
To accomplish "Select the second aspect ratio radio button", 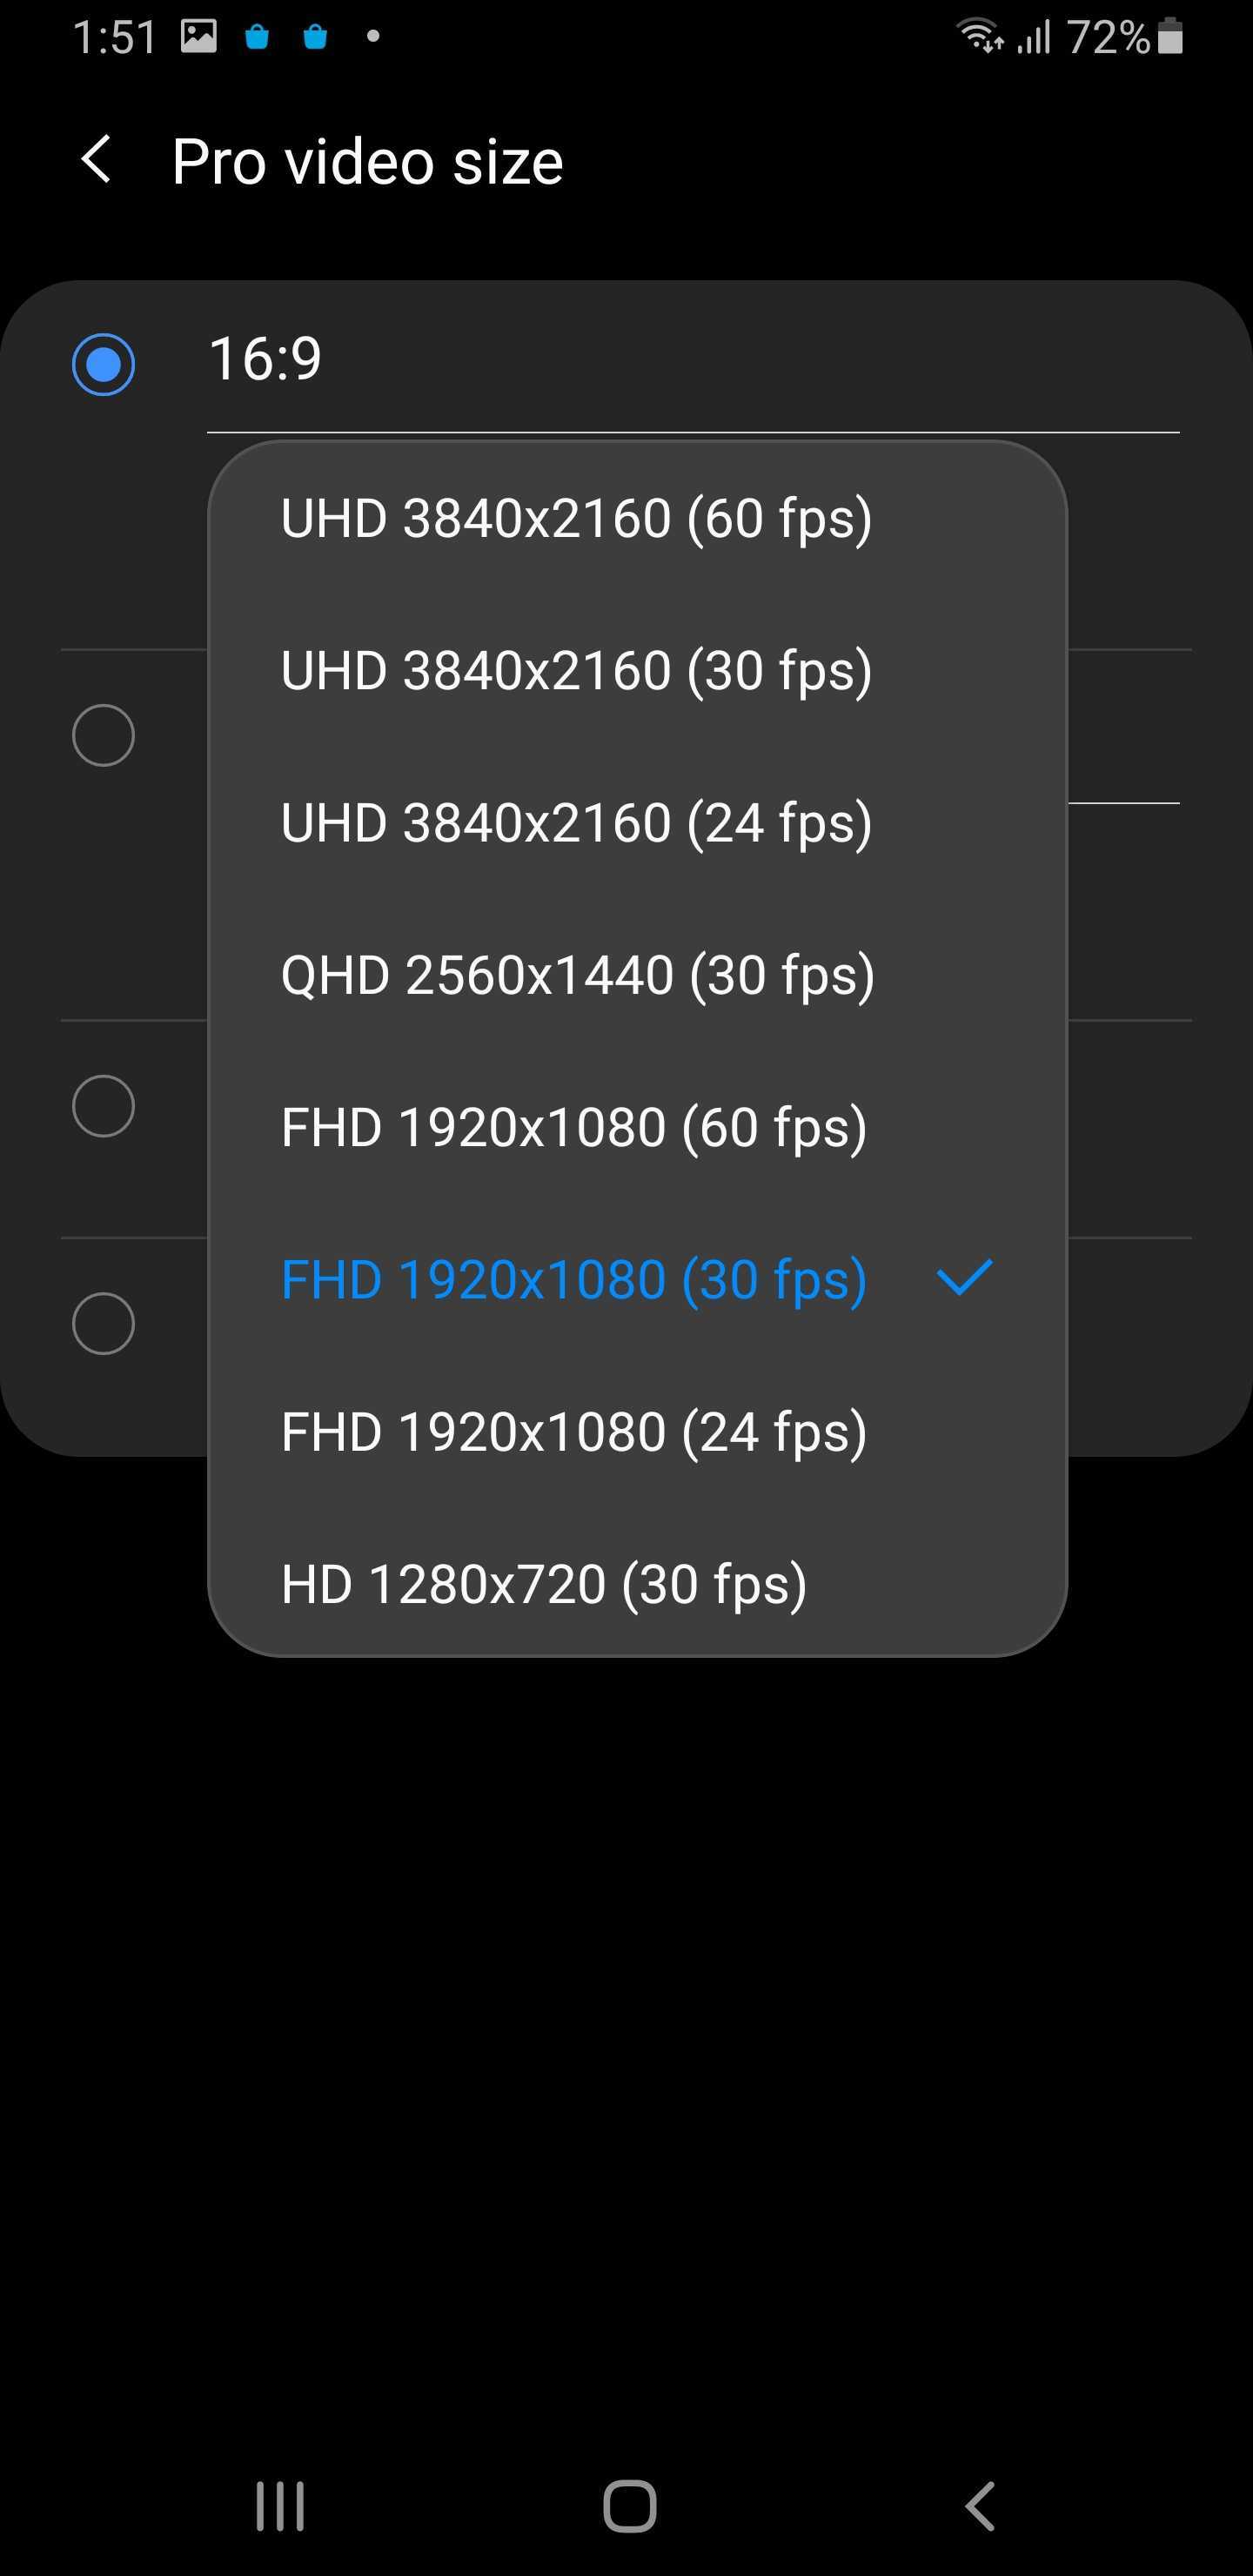I will pyautogui.click(x=103, y=735).
